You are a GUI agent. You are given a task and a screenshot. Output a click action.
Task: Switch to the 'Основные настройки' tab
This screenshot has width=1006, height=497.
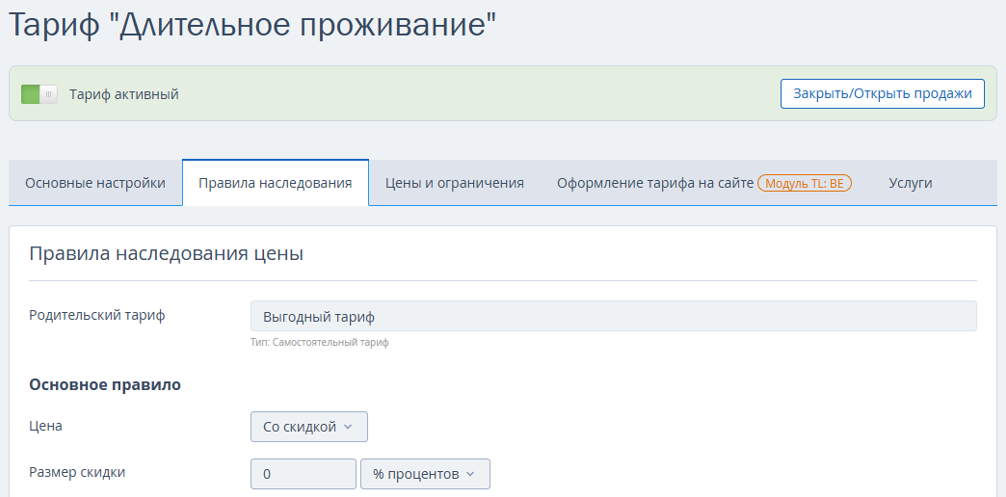[x=95, y=183]
